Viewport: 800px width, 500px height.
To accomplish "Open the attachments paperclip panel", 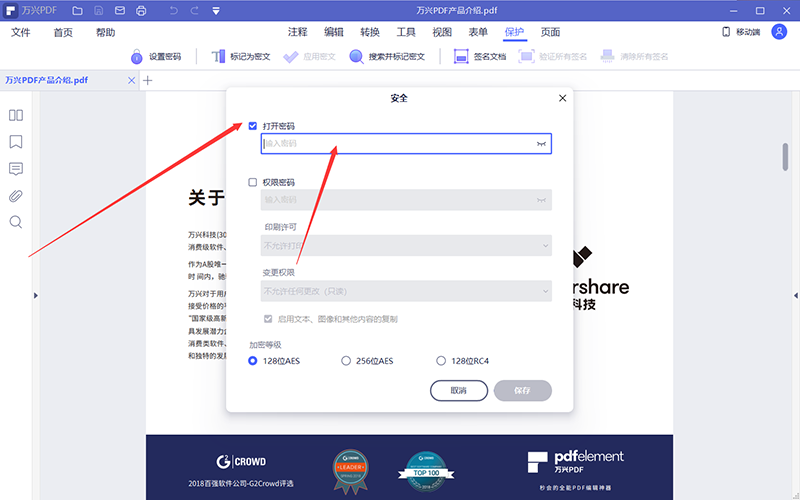I will tap(16, 196).
